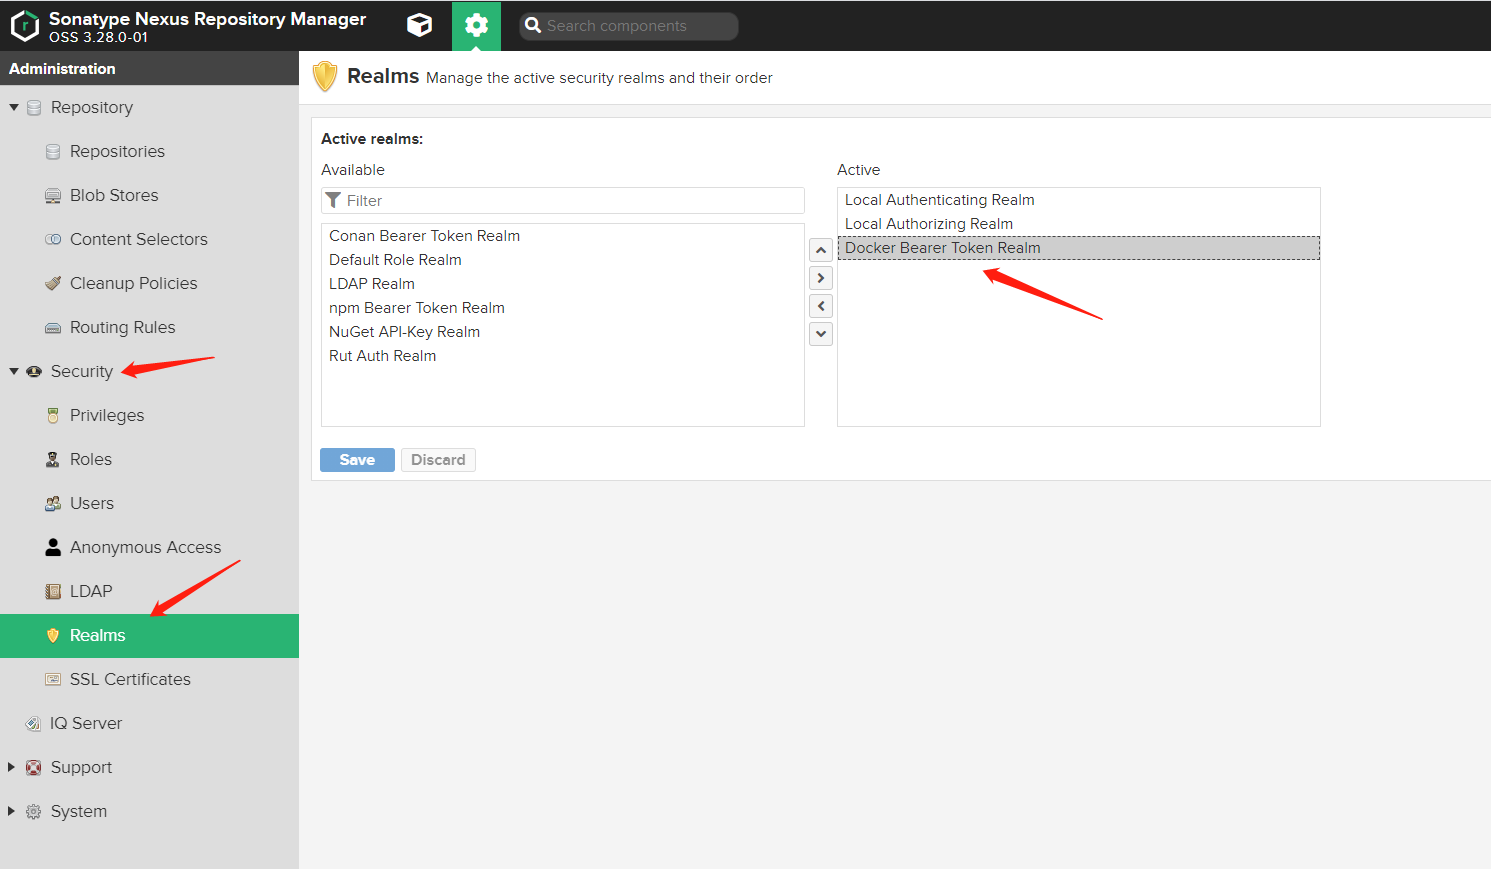Image resolution: width=1491 pixels, height=869 pixels.
Task: Click the Roles icon
Action: coord(53,459)
